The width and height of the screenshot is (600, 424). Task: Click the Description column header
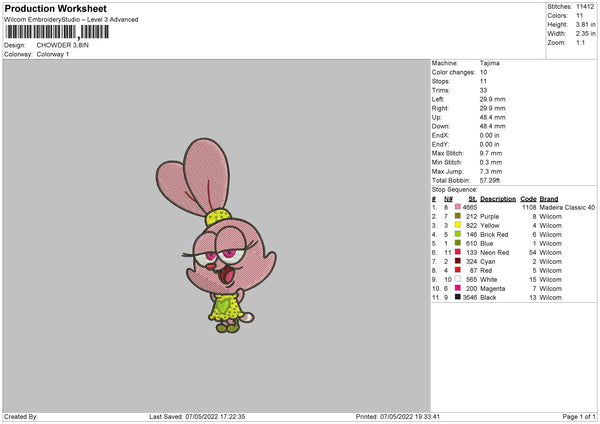click(x=498, y=199)
